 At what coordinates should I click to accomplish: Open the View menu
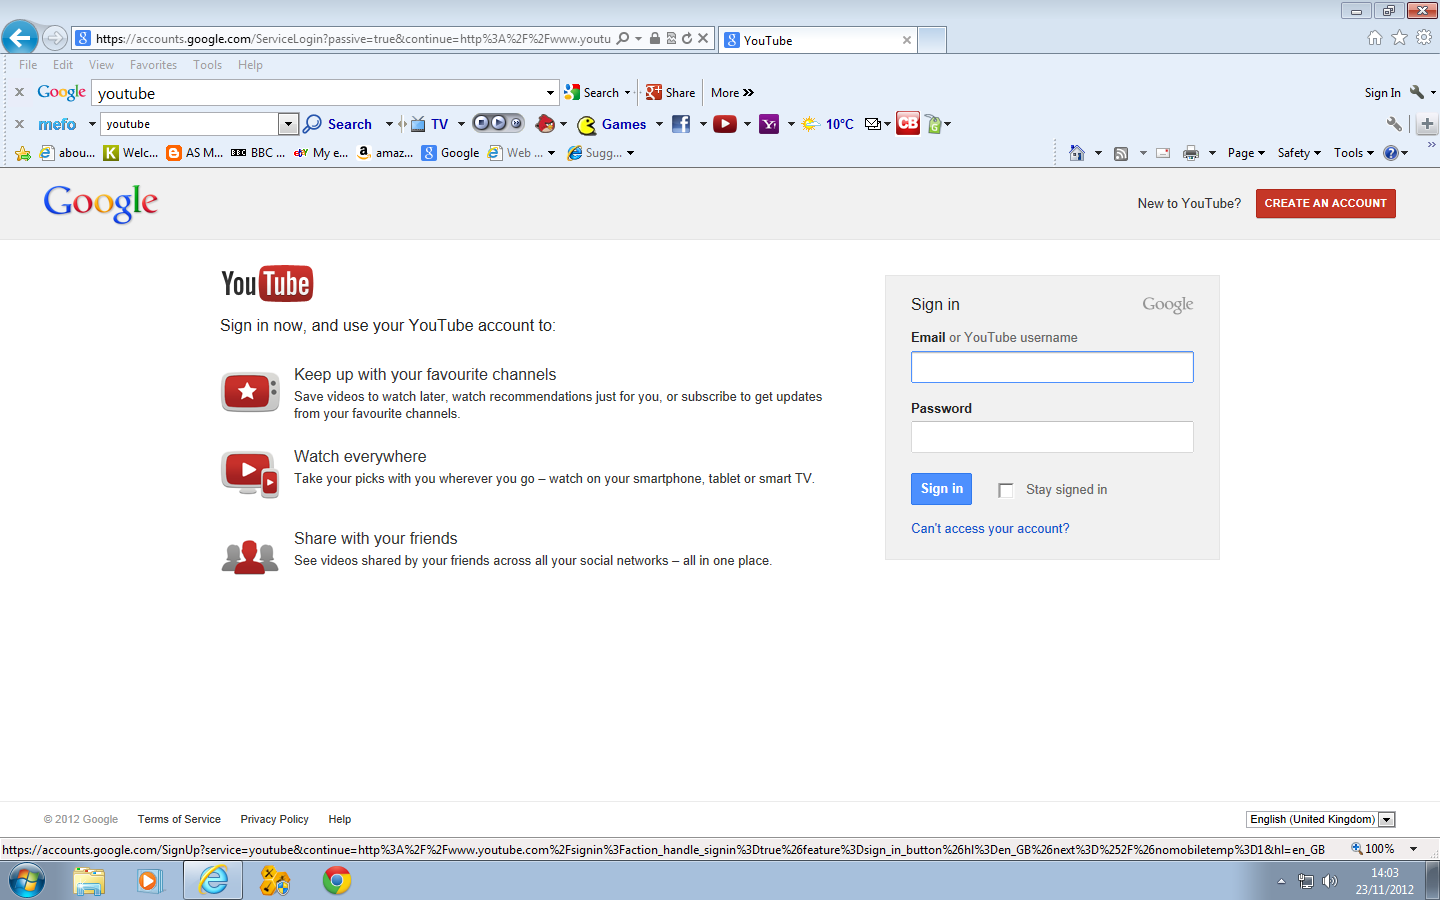[101, 65]
